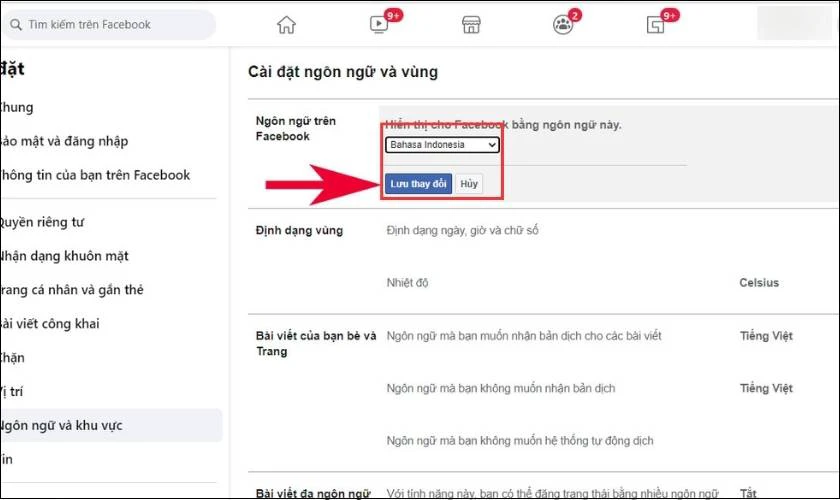The height and width of the screenshot is (500, 840).
Task: Click the profile area at top right
Action: coord(794,24)
